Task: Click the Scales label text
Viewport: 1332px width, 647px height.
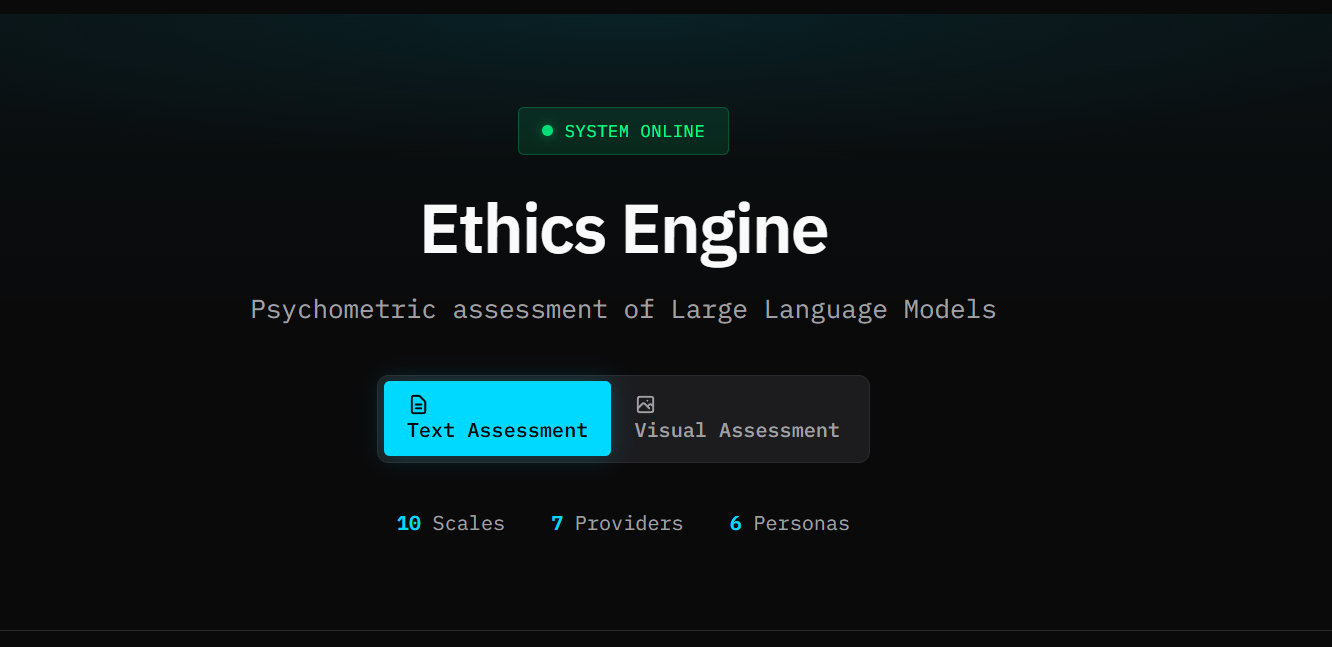Action: [x=468, y=523]
